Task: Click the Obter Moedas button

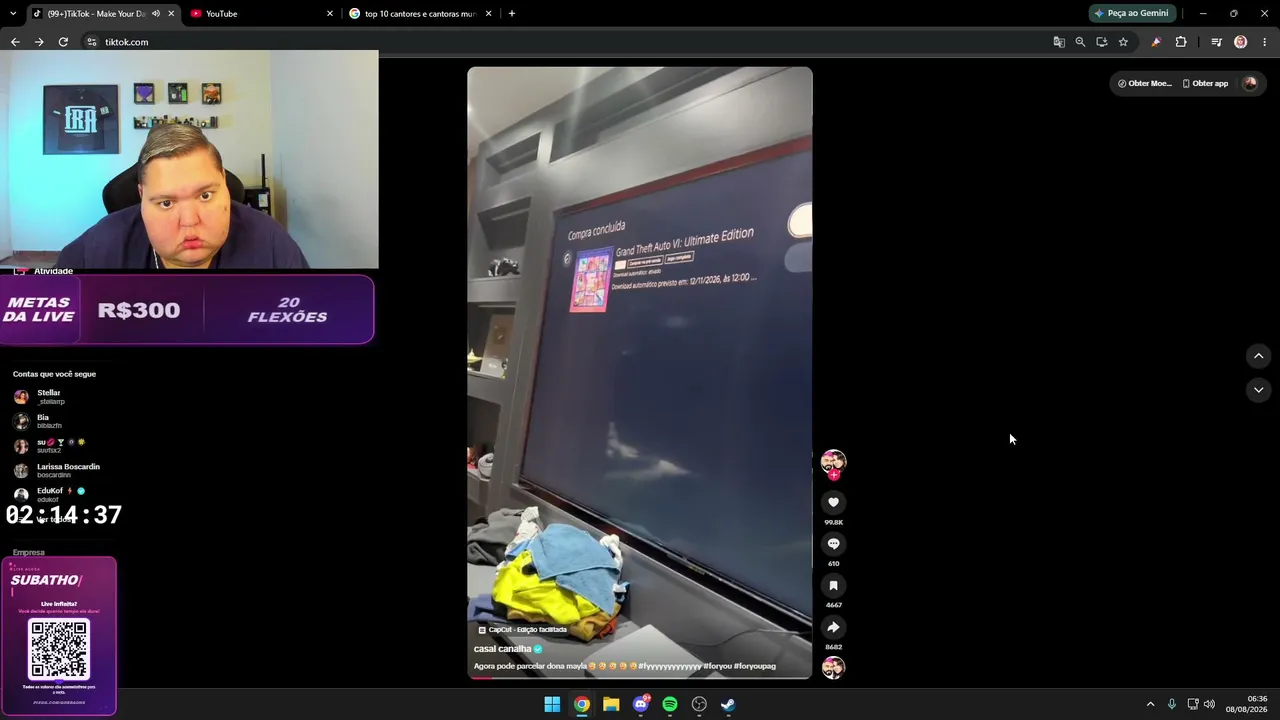Action: click(x=1144, y=83)
